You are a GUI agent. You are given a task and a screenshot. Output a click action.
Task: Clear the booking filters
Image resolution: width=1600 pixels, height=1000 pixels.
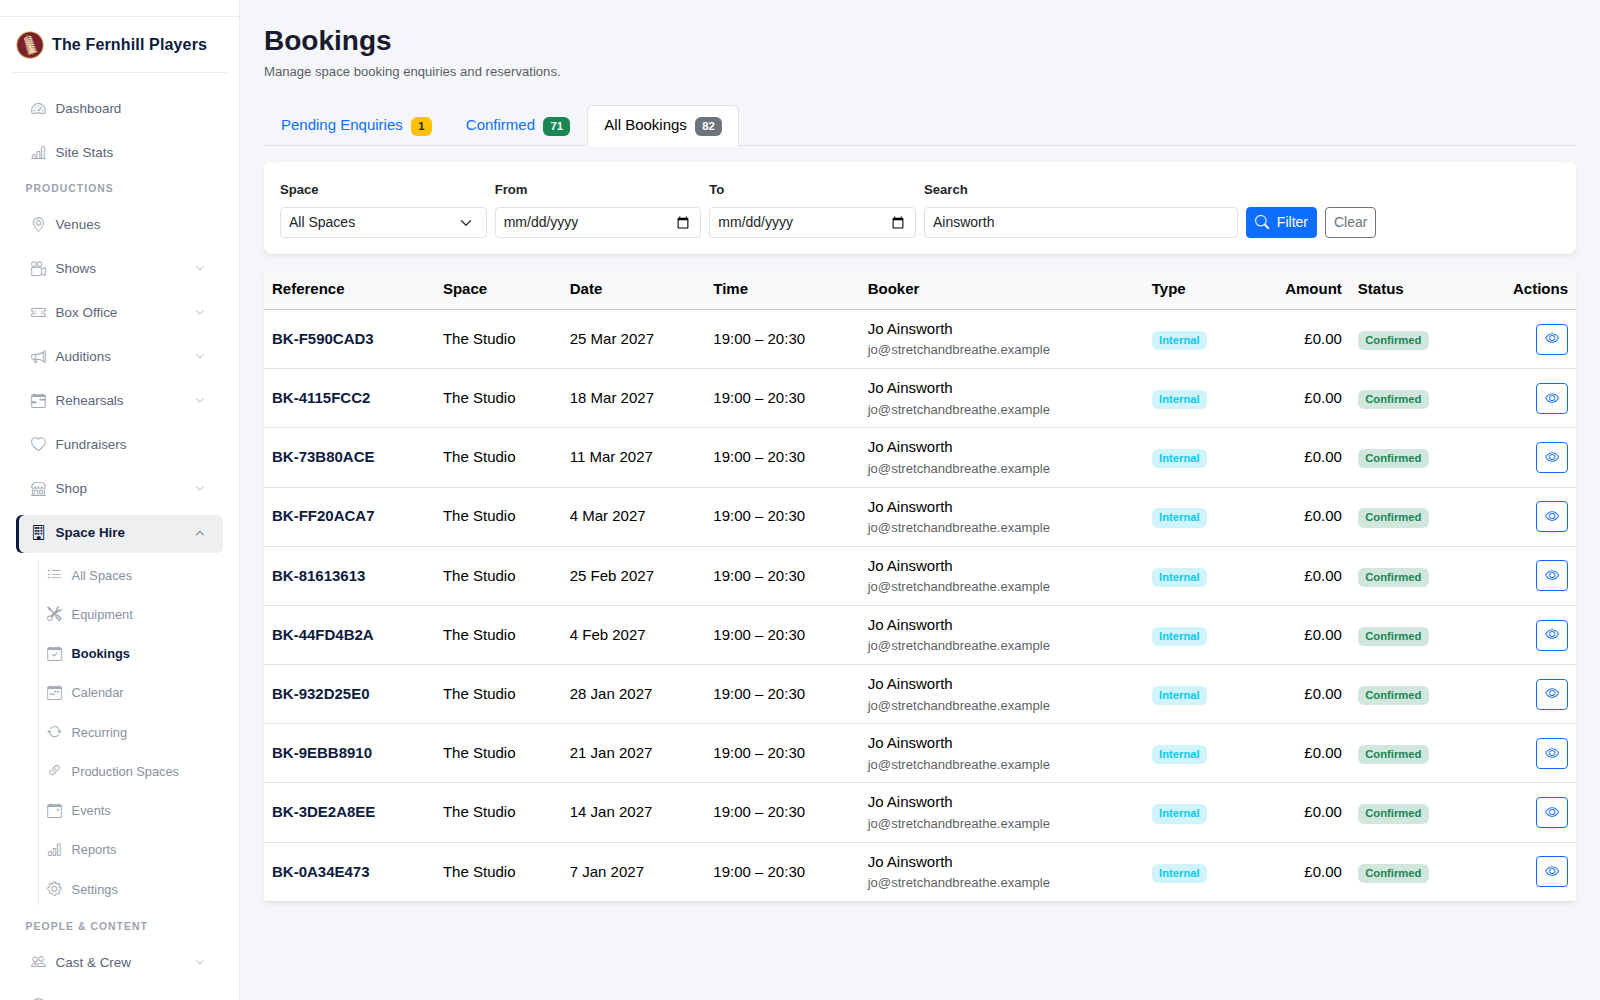click(x=1350, y=222)
